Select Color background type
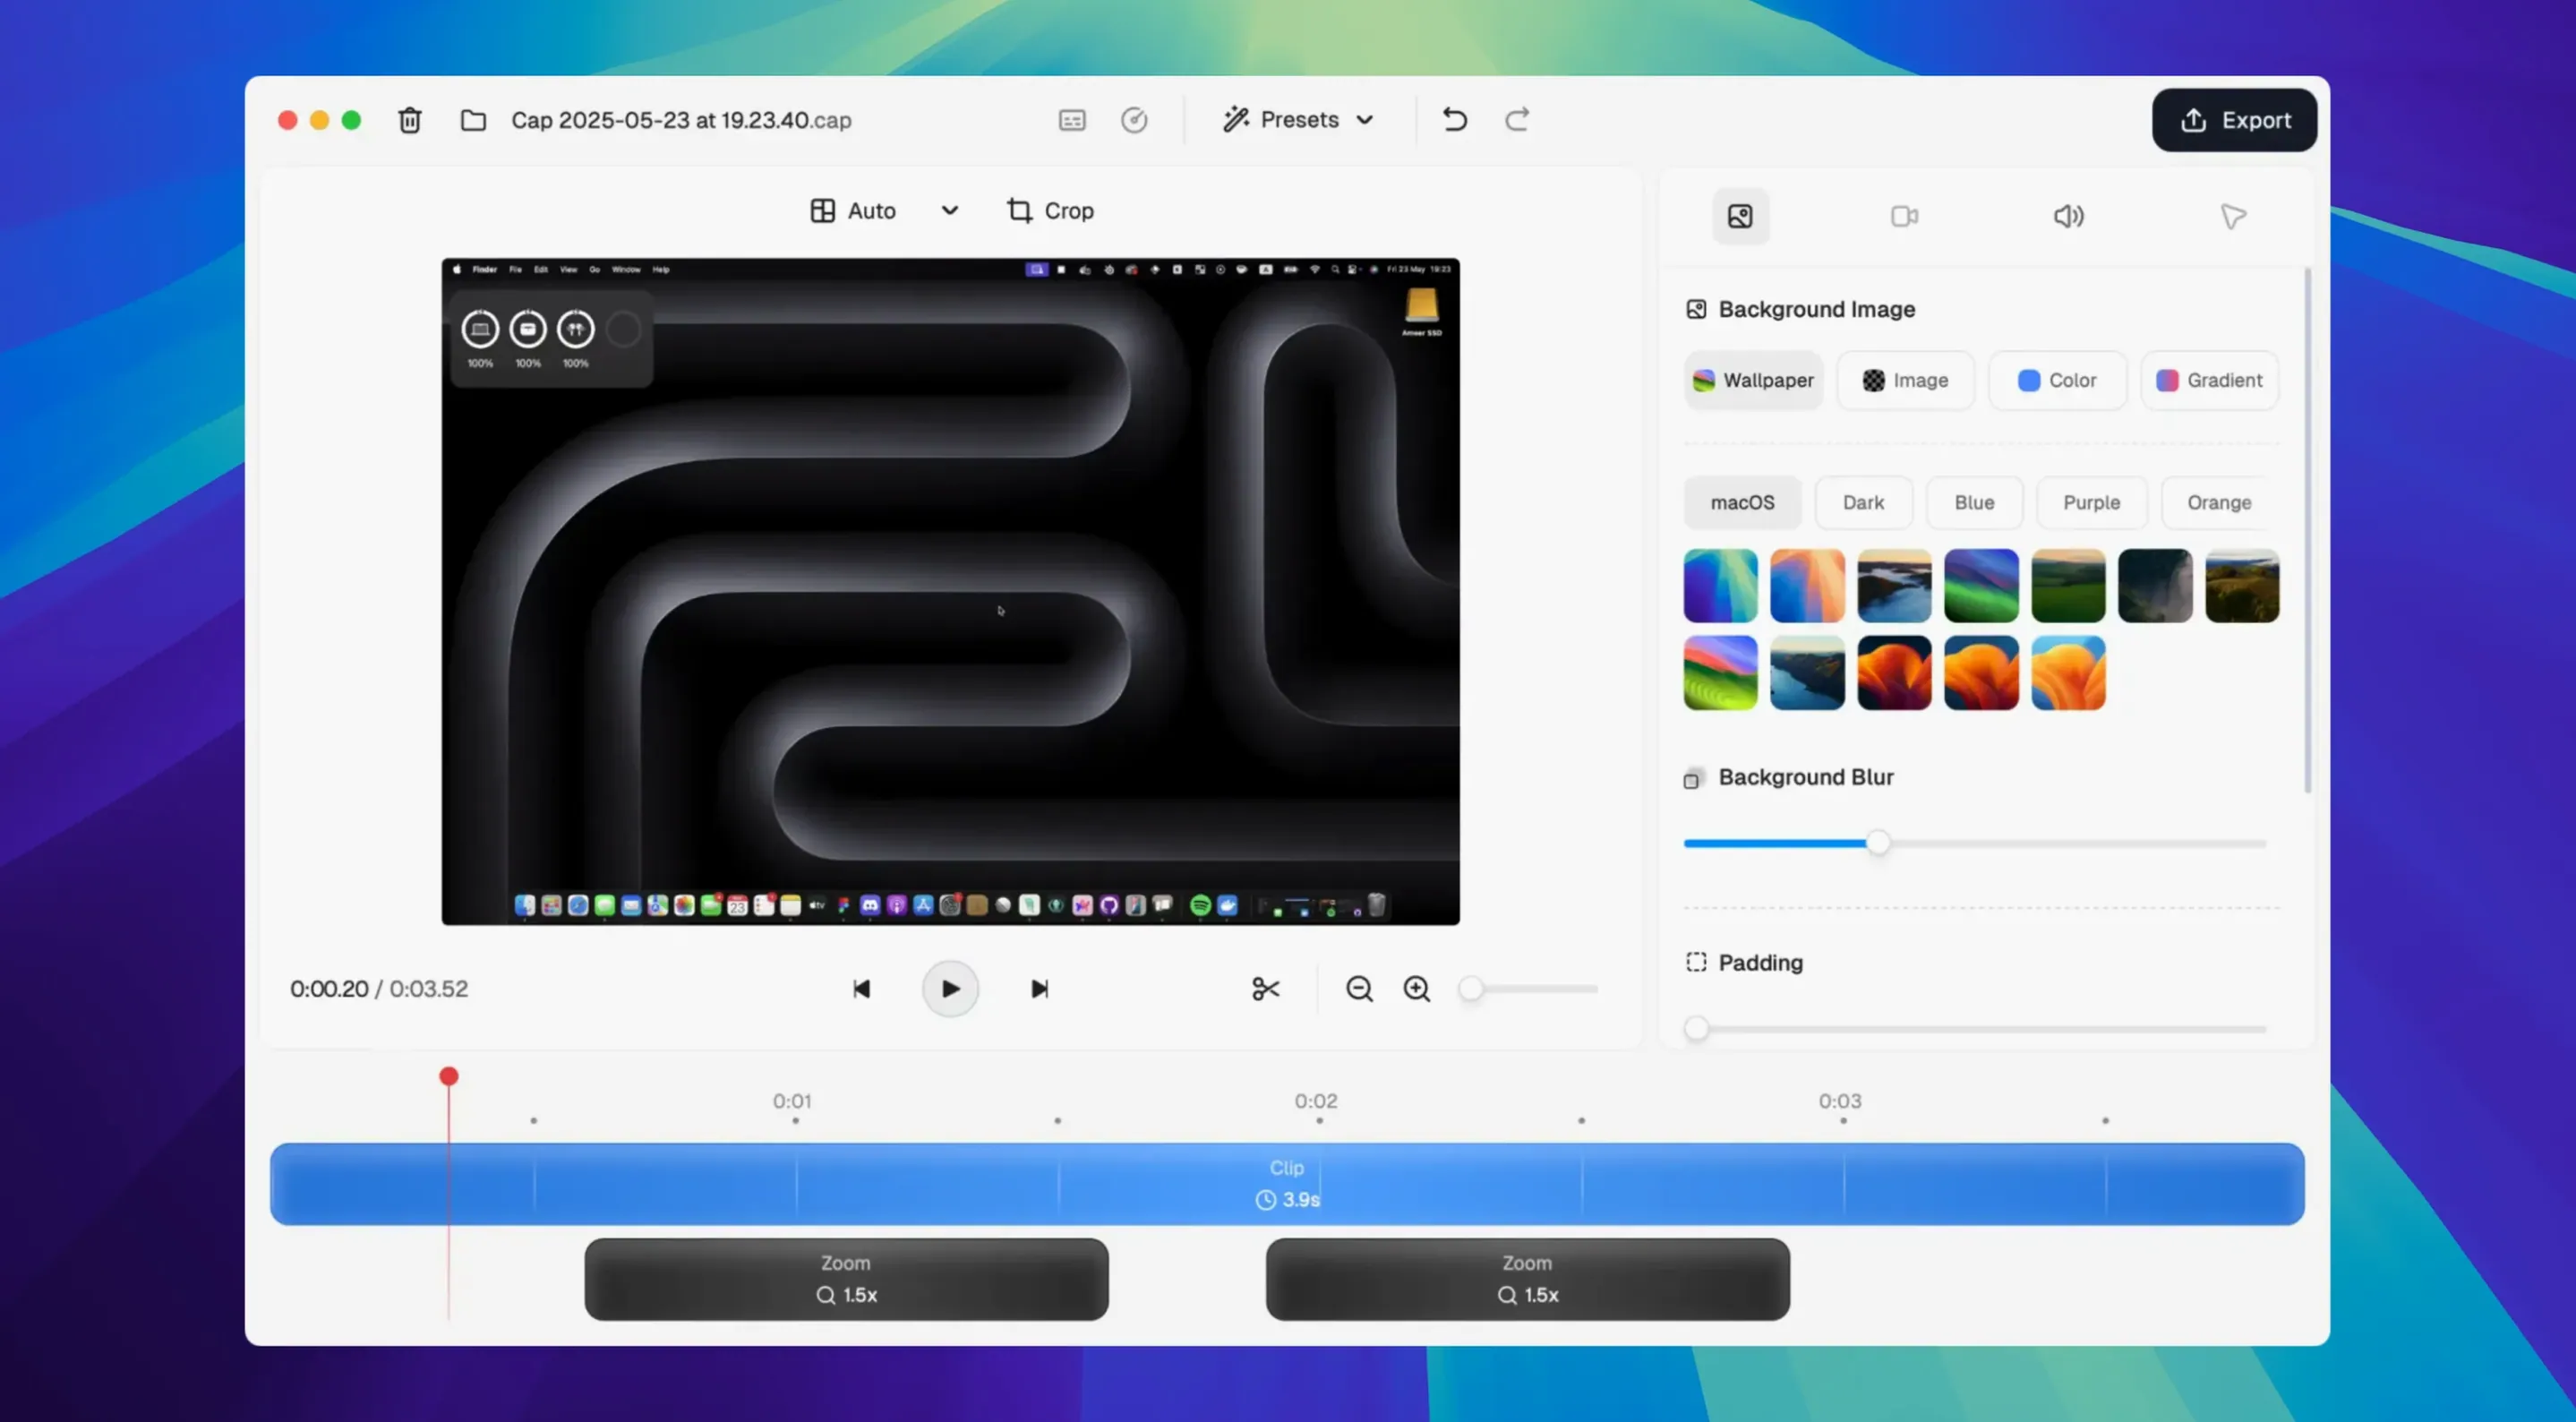 click(x=2057, y=380)
